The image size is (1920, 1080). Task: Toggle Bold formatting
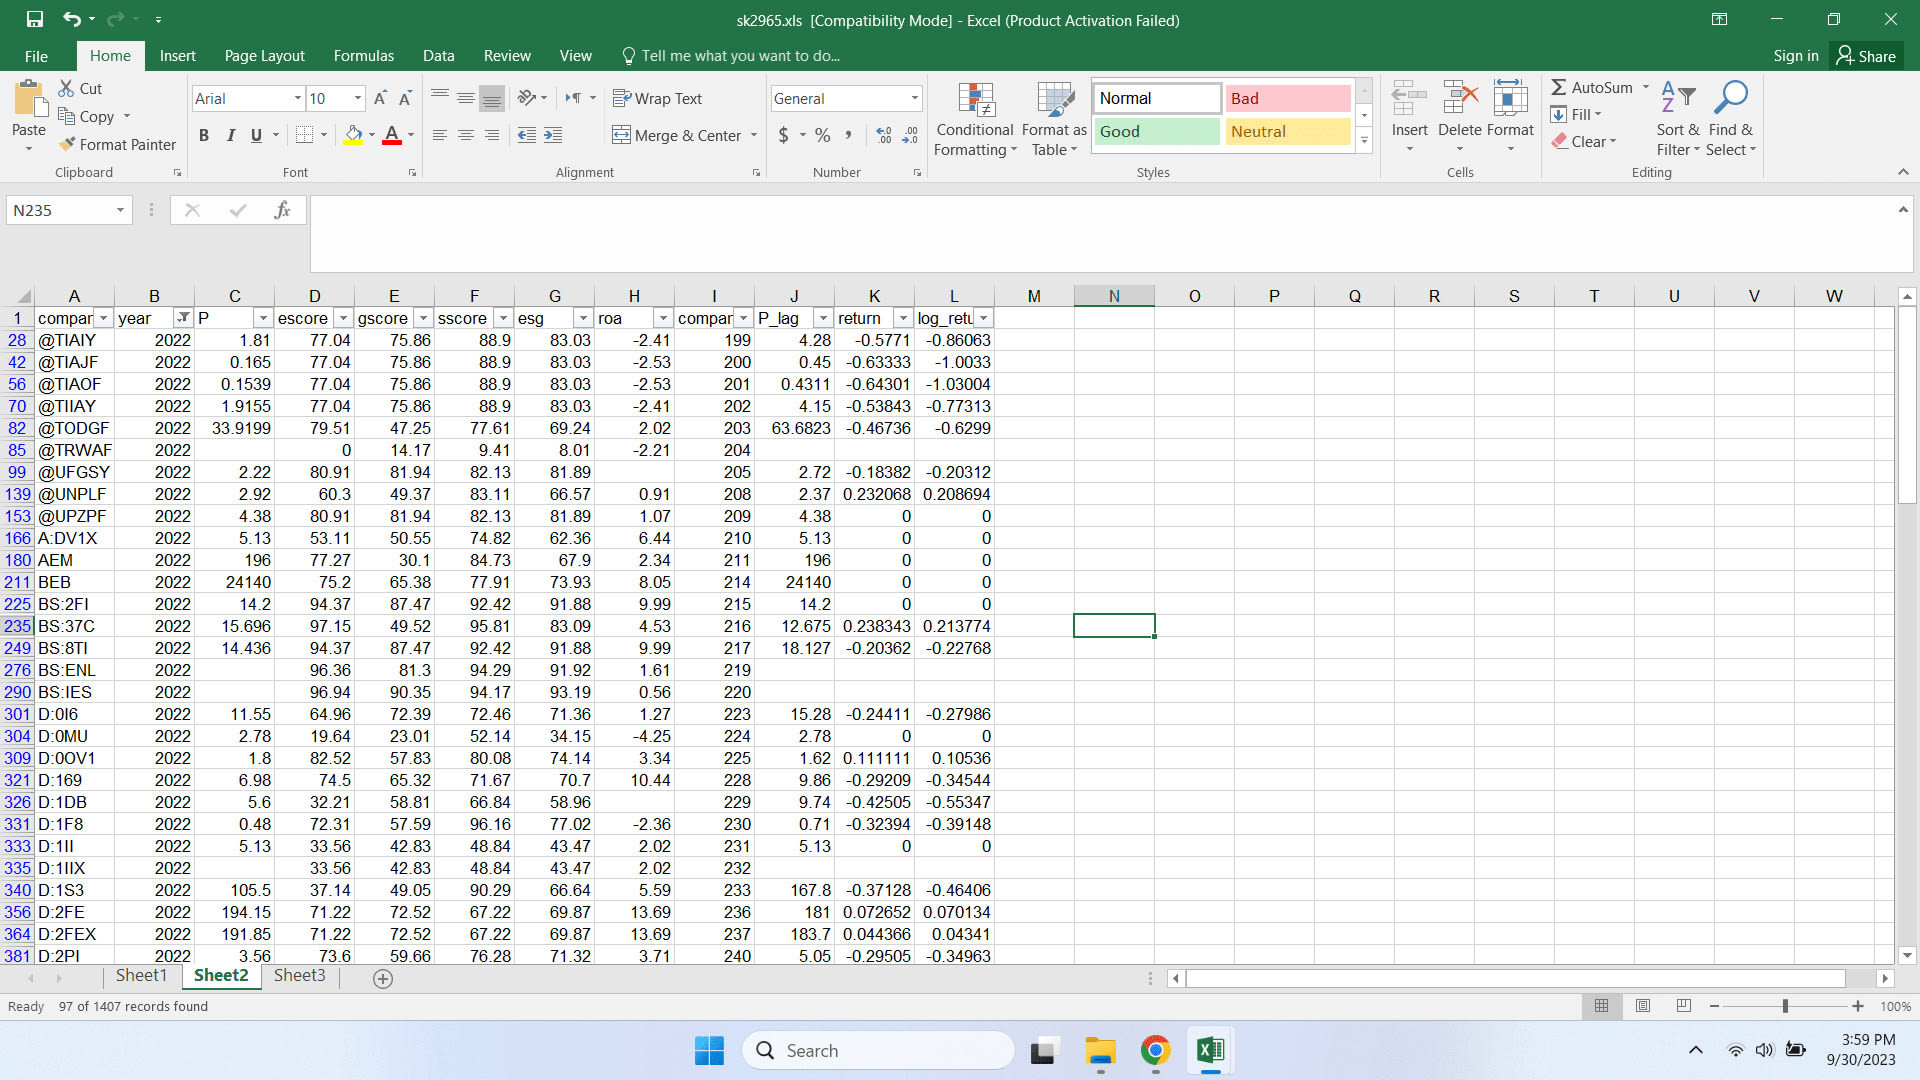coord(204,135)
